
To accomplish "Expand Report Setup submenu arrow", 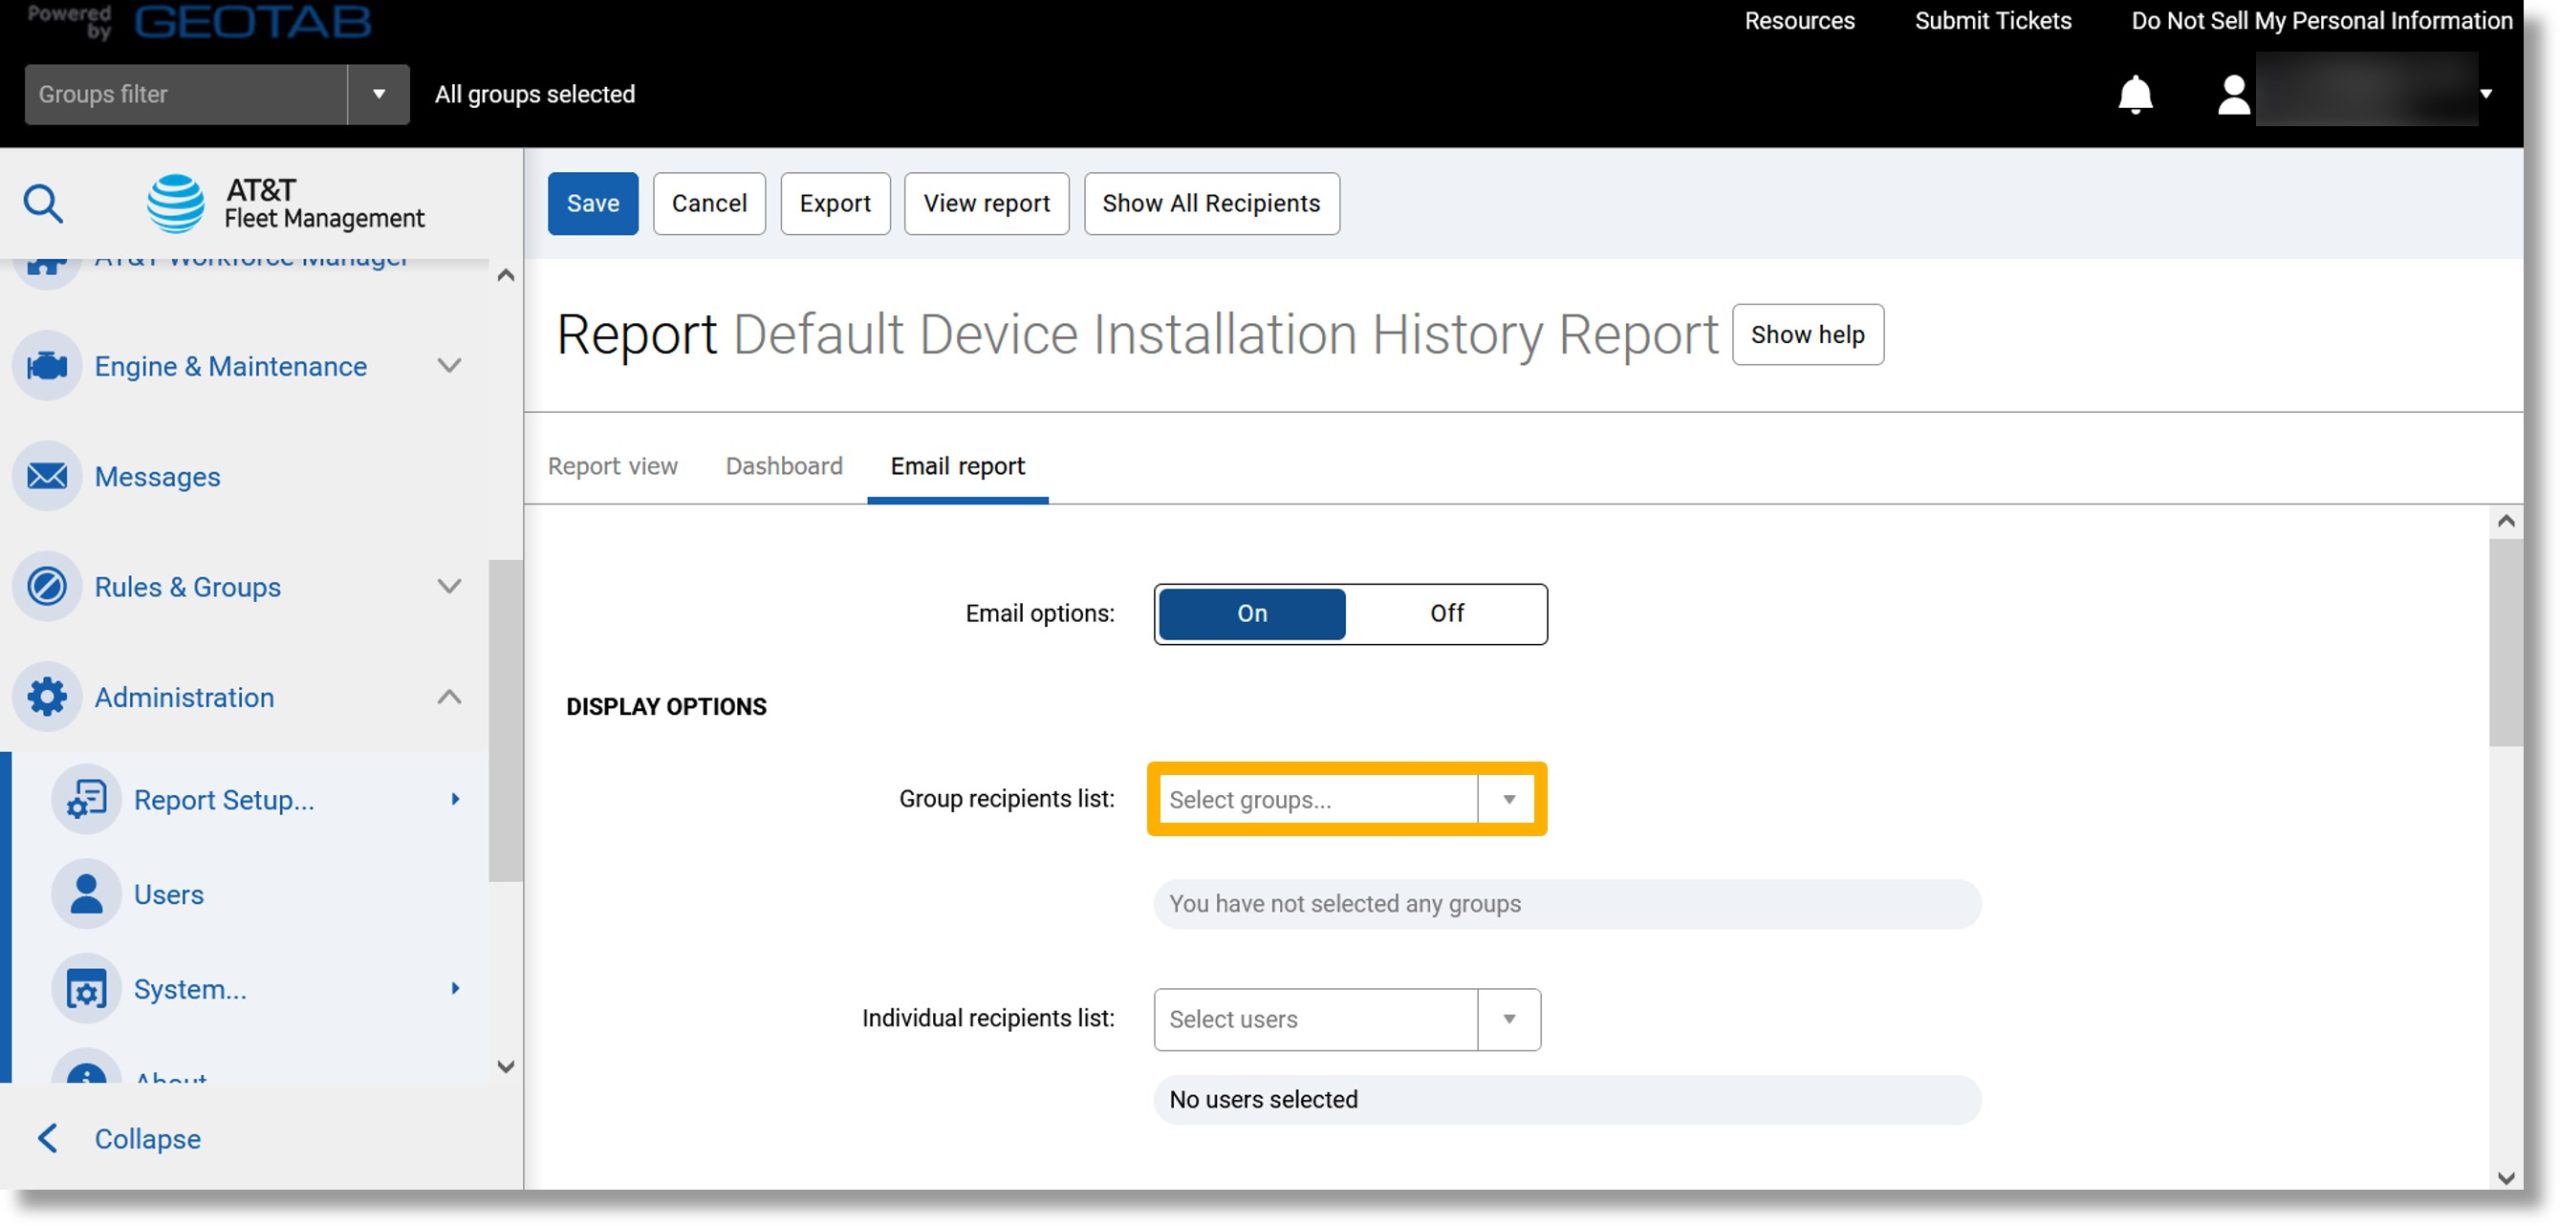I will click(455, 799).
